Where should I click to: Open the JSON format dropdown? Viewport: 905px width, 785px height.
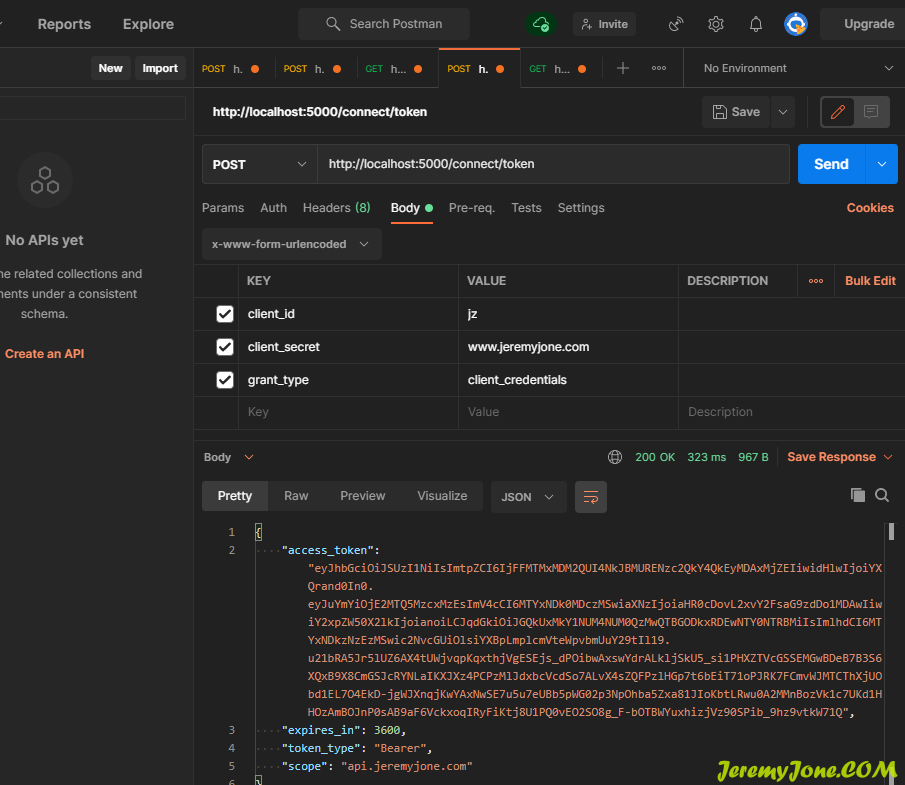[528, 497]
